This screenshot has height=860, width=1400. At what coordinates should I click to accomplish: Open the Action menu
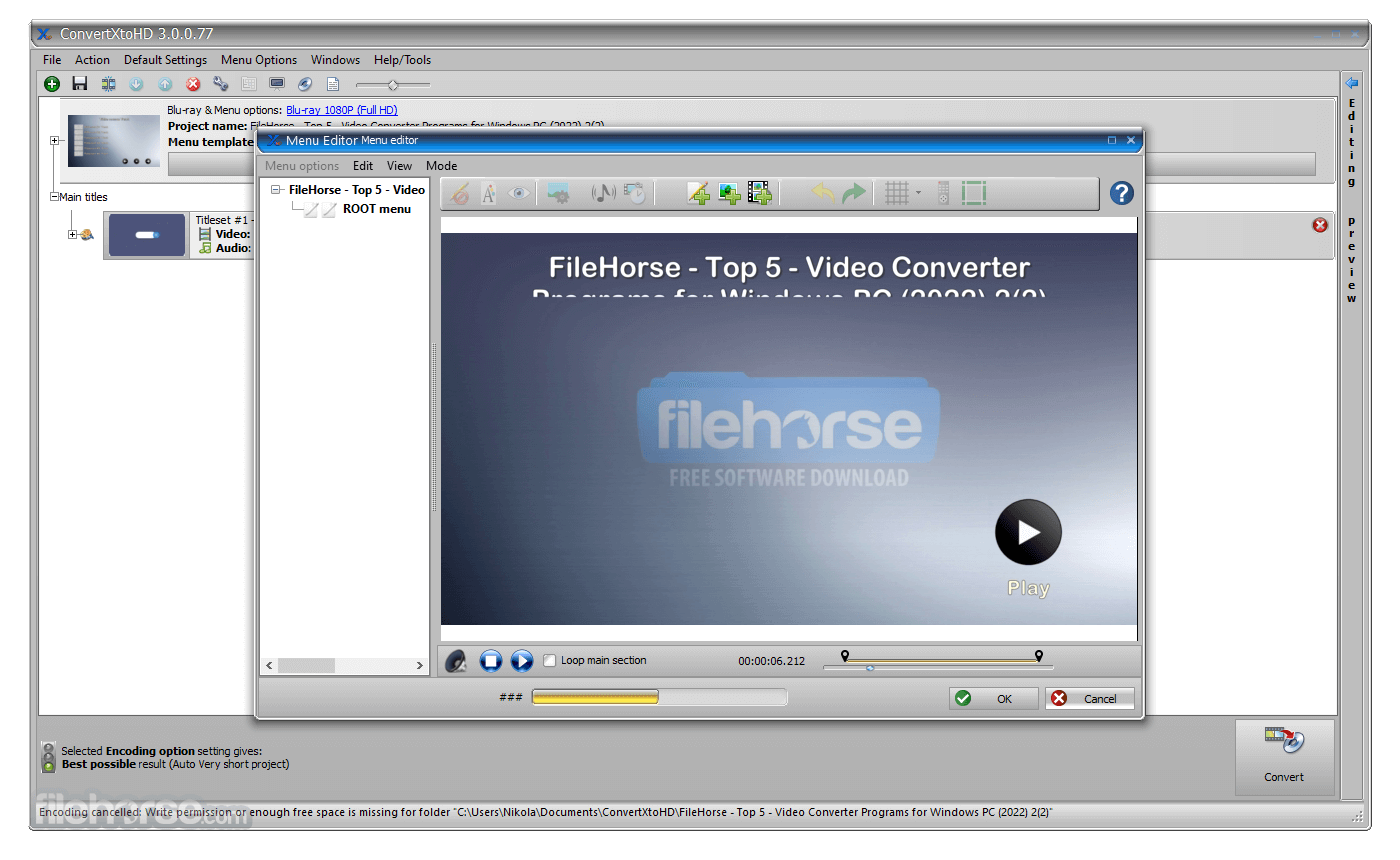92,60
